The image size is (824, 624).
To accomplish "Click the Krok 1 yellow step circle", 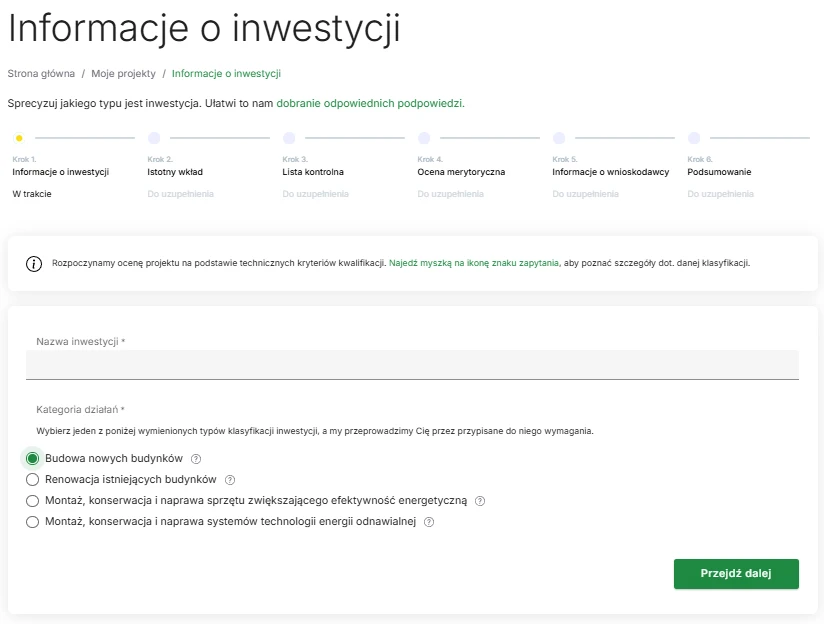I will (19, 138).
